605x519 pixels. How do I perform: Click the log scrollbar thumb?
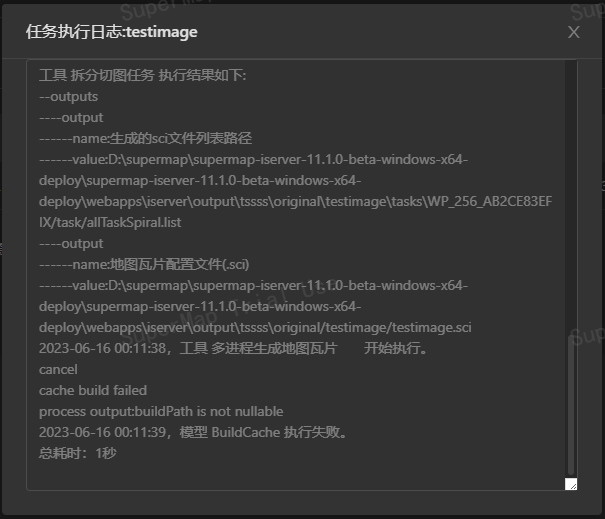click(571, 405)
